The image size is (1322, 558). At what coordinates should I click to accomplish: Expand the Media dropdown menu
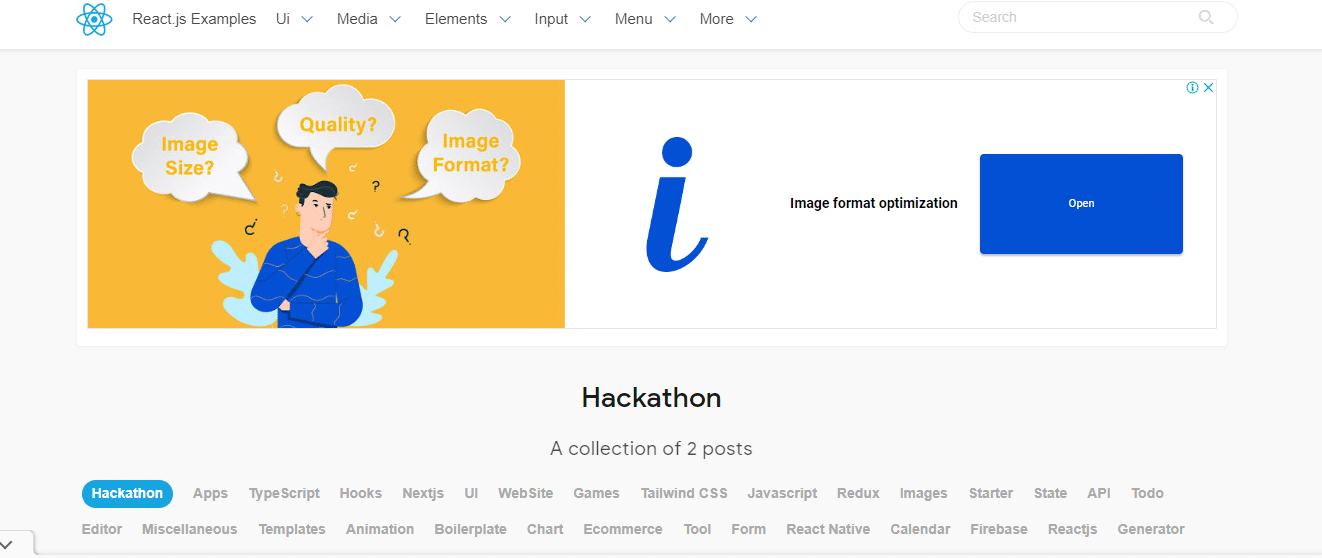click(x=369, y=19)
